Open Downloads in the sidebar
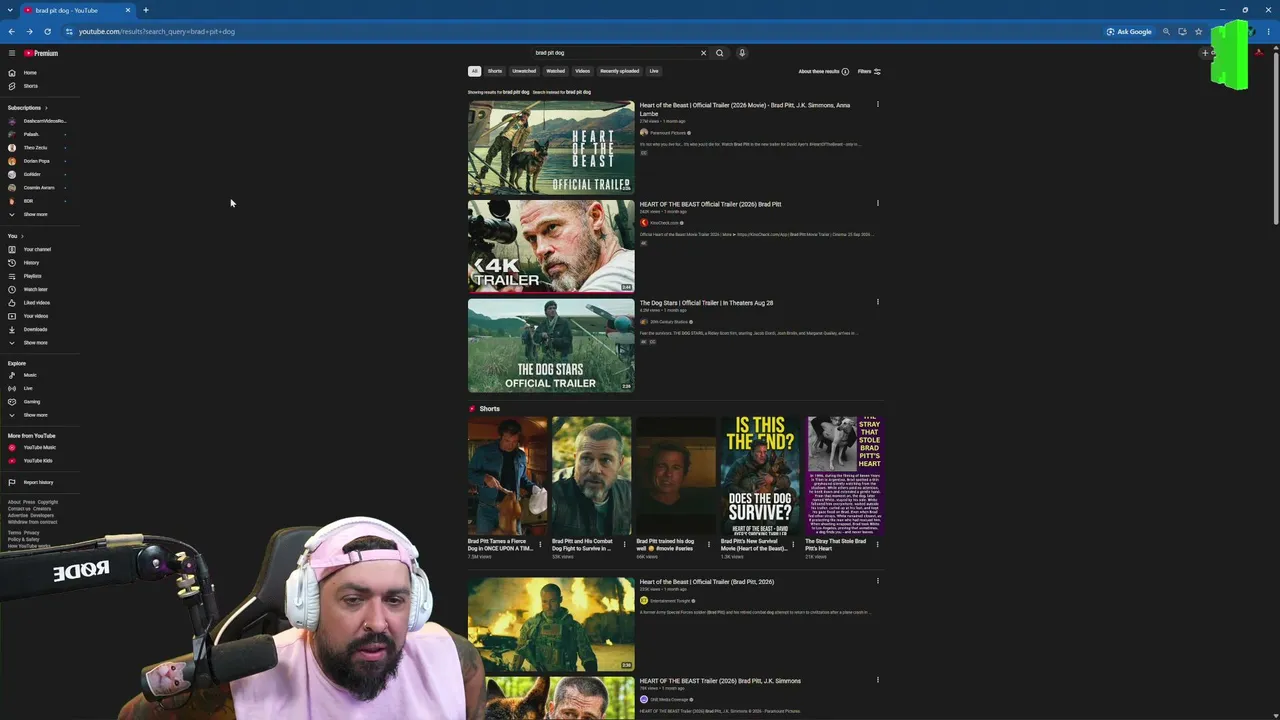This screenshot has width=1280, height=720. click(35, 329)
